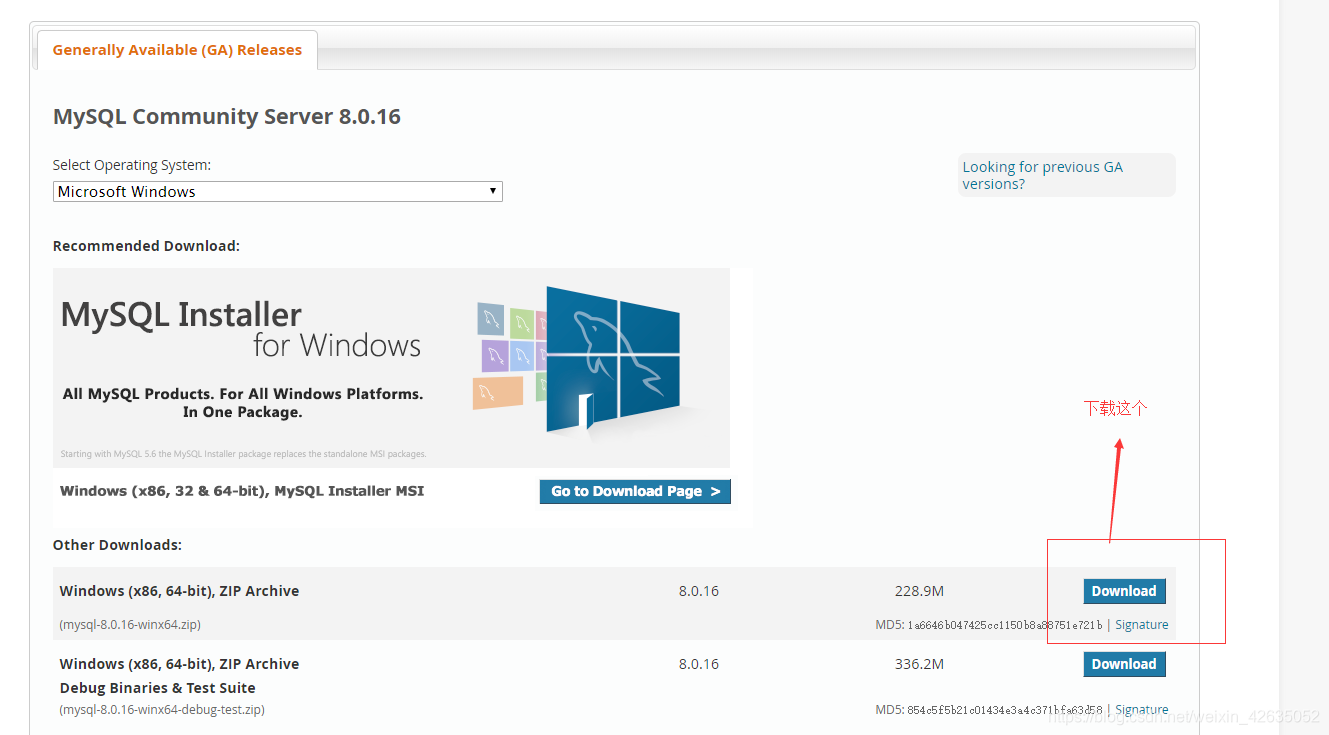The height and width of the screenshot is (735, 1329).
Task: Click the Go to Download Page button
Action: coord(635,491)
